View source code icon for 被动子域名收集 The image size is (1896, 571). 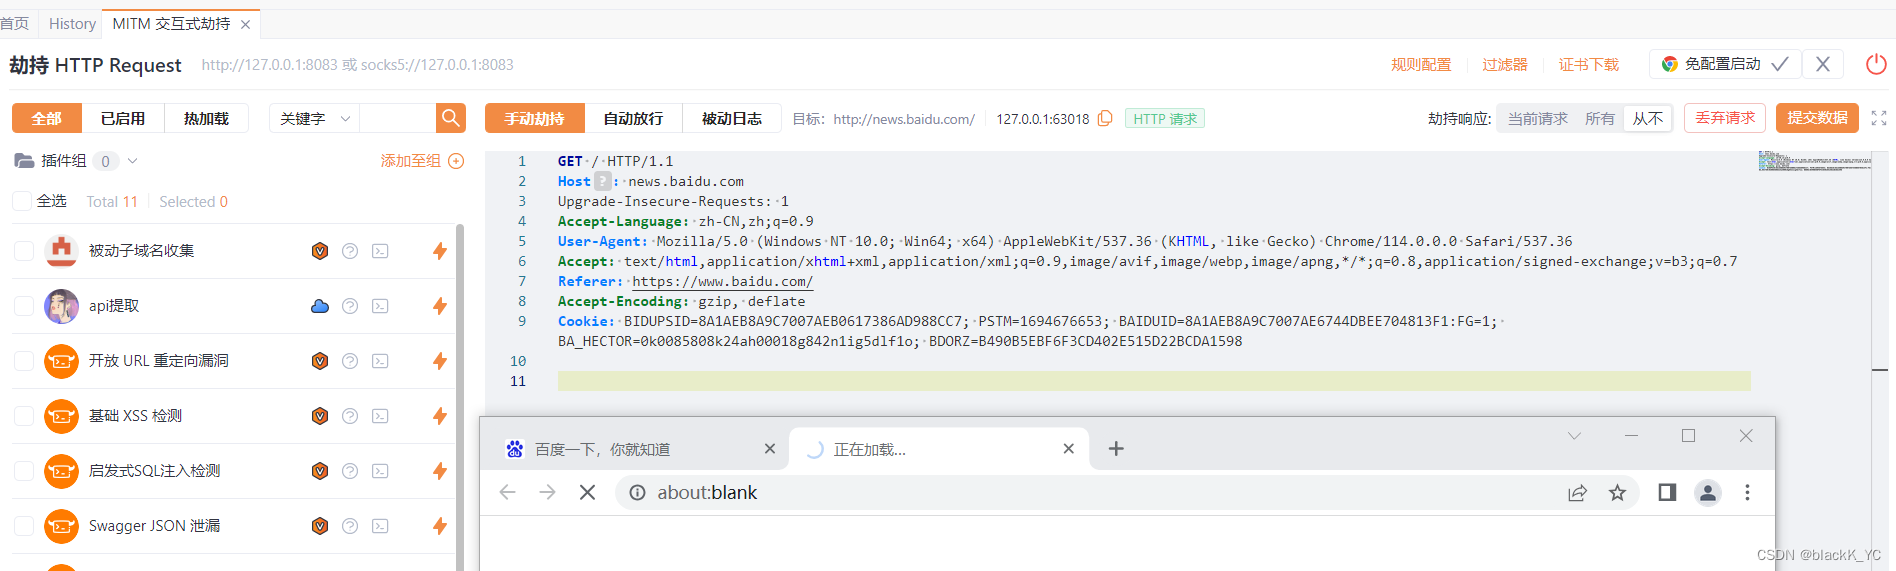[x=380, y=251]
